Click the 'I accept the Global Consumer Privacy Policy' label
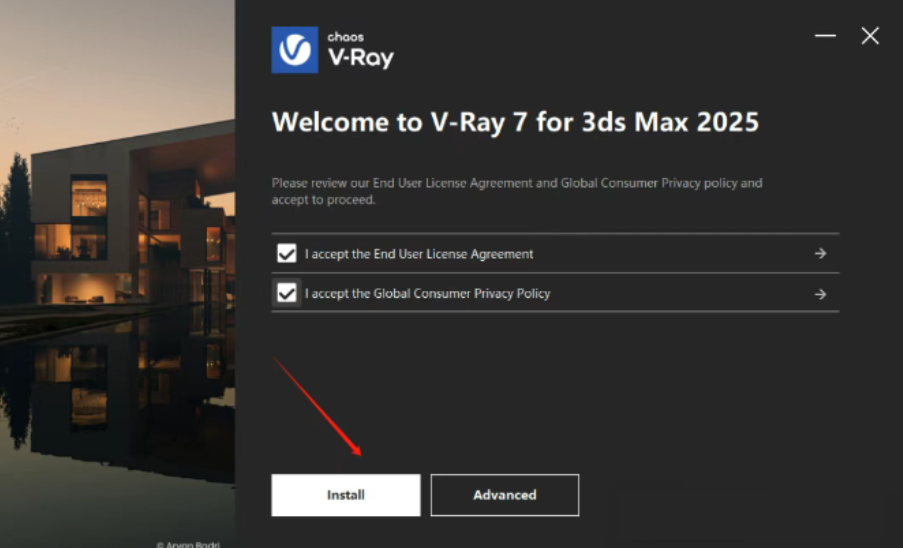This screenshot has height=548, width=903. click(427, 294)
